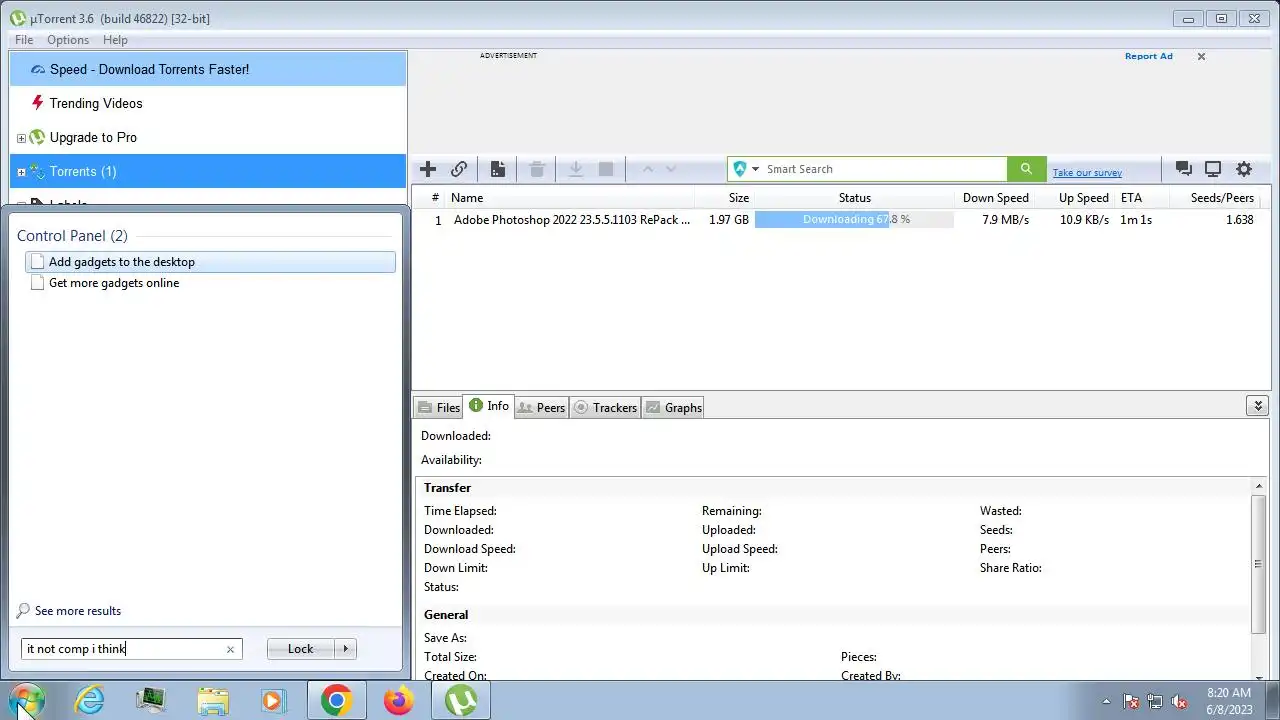Click the Start download arrow icon
This screenshot has height=720, width=1280.
coord(575,169)
